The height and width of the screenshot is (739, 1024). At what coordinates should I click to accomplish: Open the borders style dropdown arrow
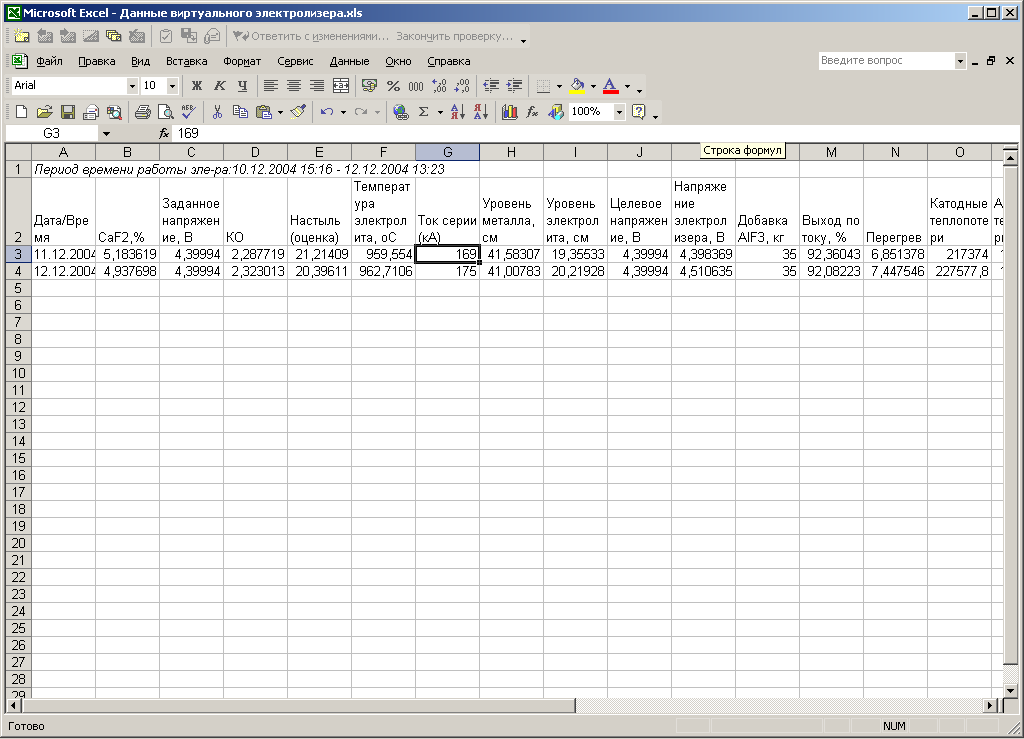click(559, 86)
